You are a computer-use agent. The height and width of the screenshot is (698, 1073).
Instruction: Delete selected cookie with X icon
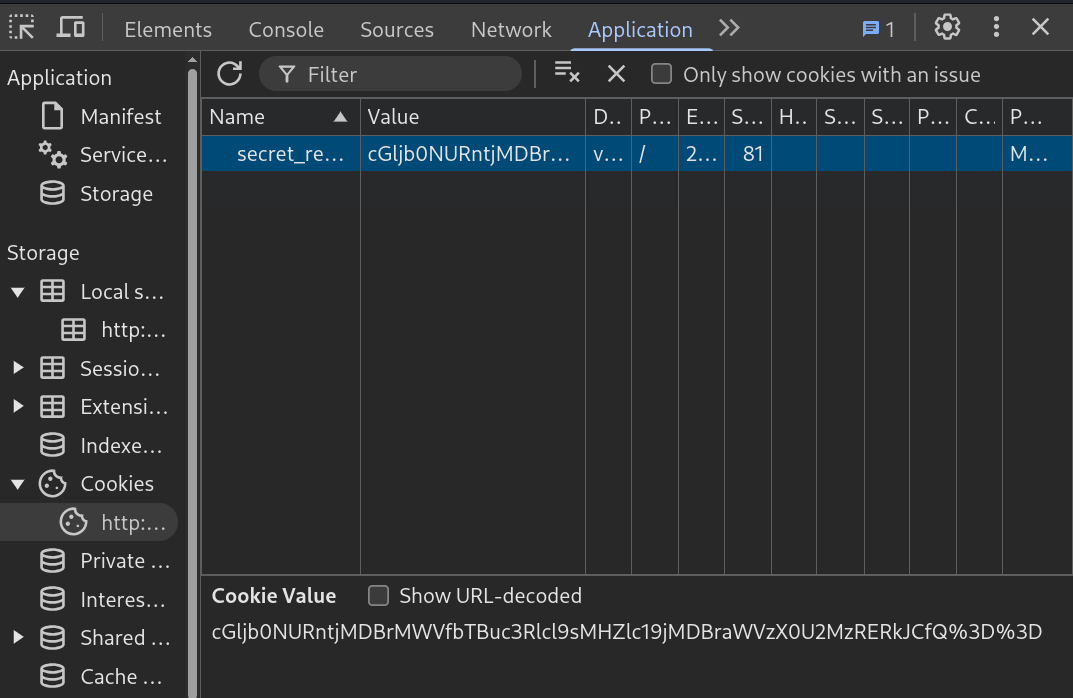click(616, 74)
